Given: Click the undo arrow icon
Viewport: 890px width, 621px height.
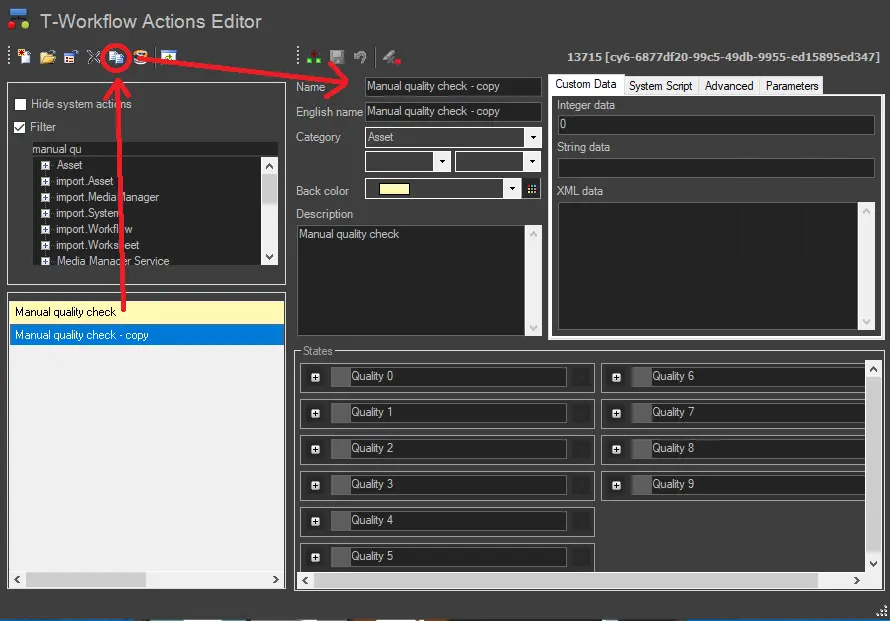Looking at the screenshot, I should tap(360, 57).
